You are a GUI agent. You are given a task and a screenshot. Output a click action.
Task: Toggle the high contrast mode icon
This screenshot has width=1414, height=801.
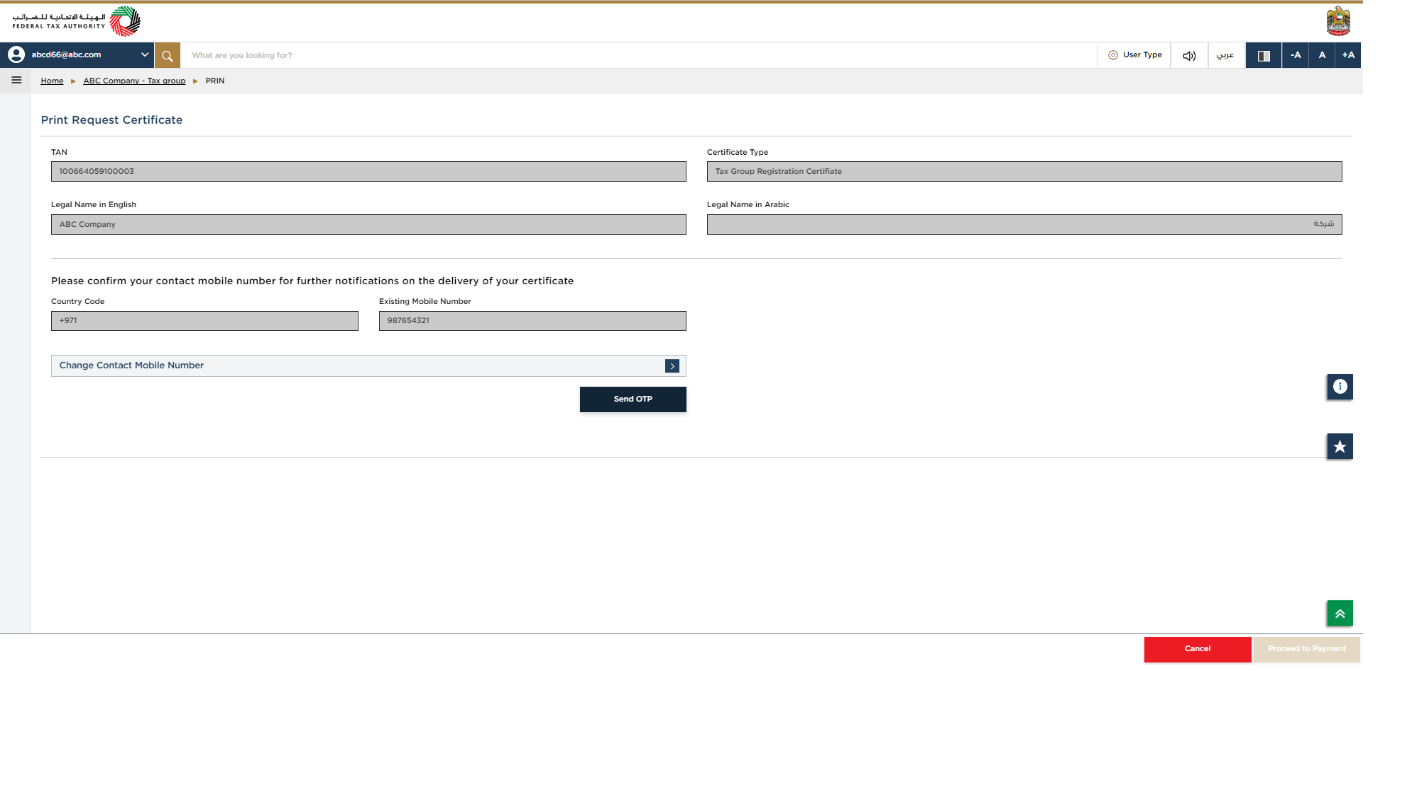pyautogui.click(x=1263, y=55)
